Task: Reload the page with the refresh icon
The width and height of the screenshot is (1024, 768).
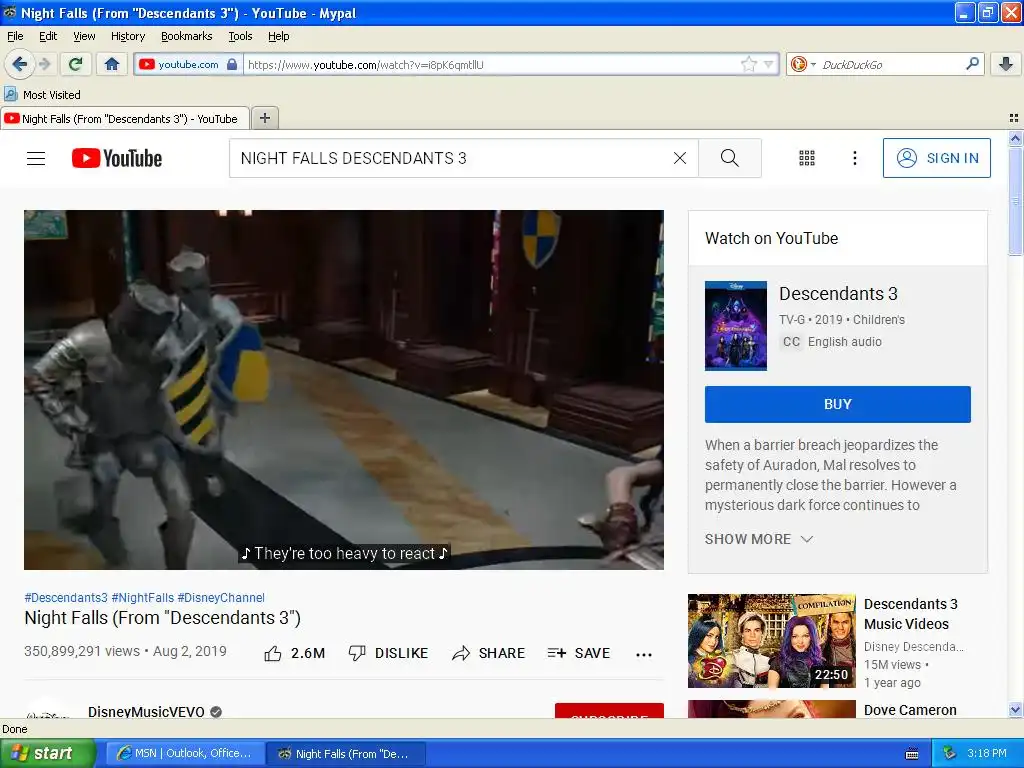Action: 75,64
